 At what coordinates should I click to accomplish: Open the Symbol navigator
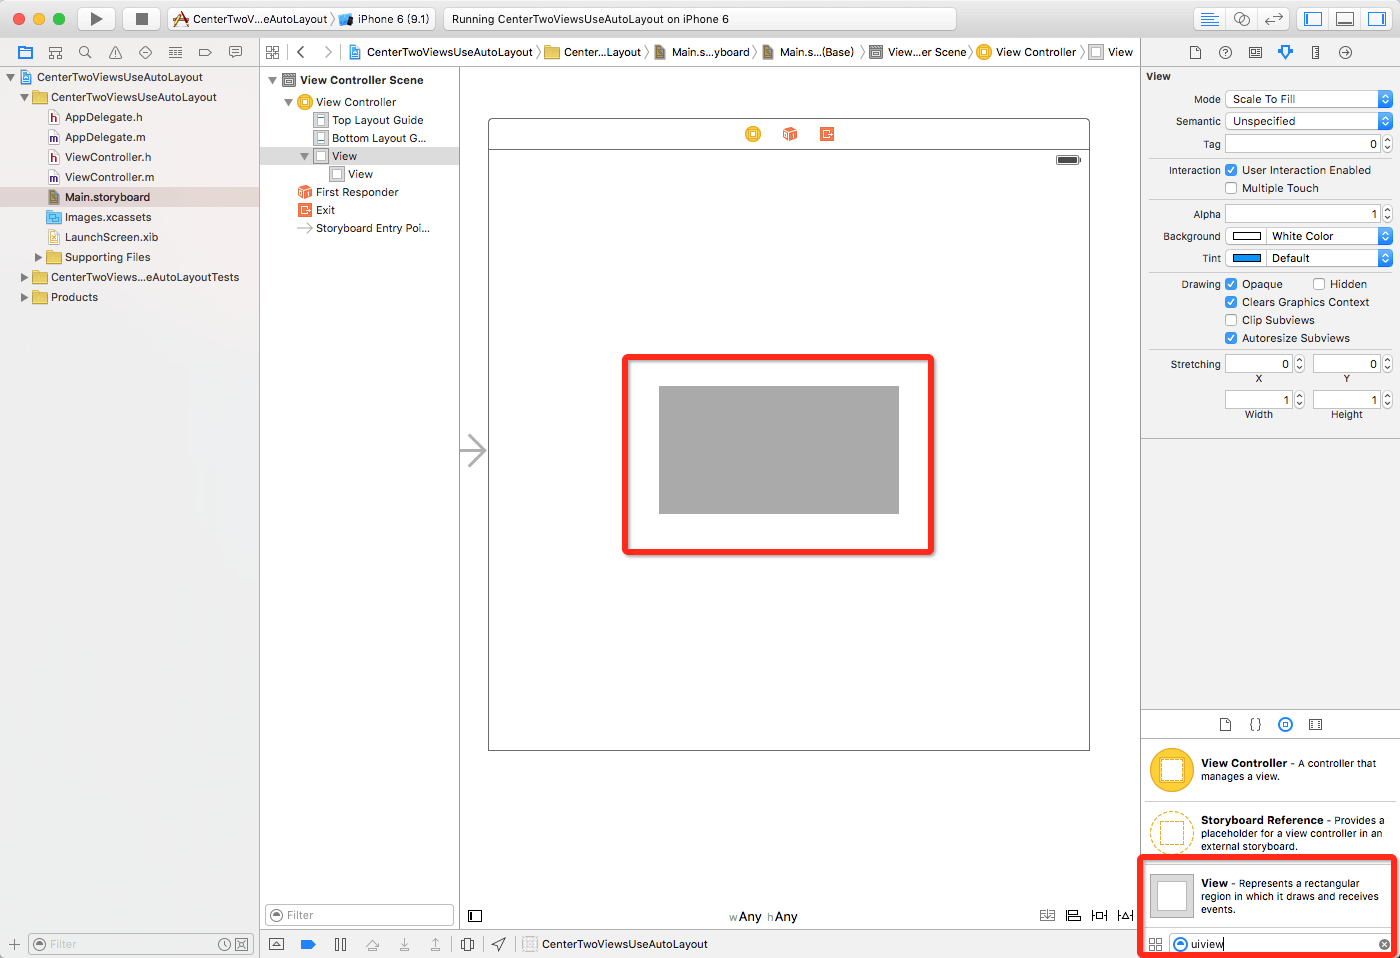[56, 52]
